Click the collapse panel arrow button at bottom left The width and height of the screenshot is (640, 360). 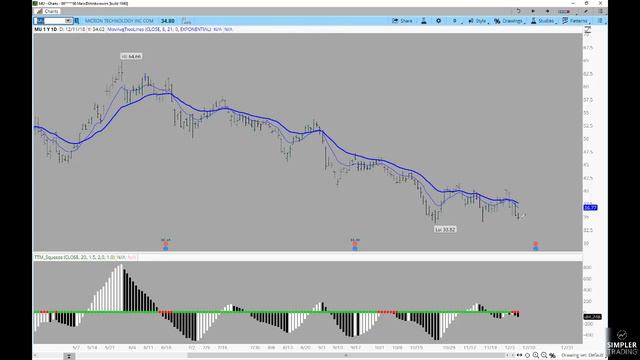coord(69,356)
